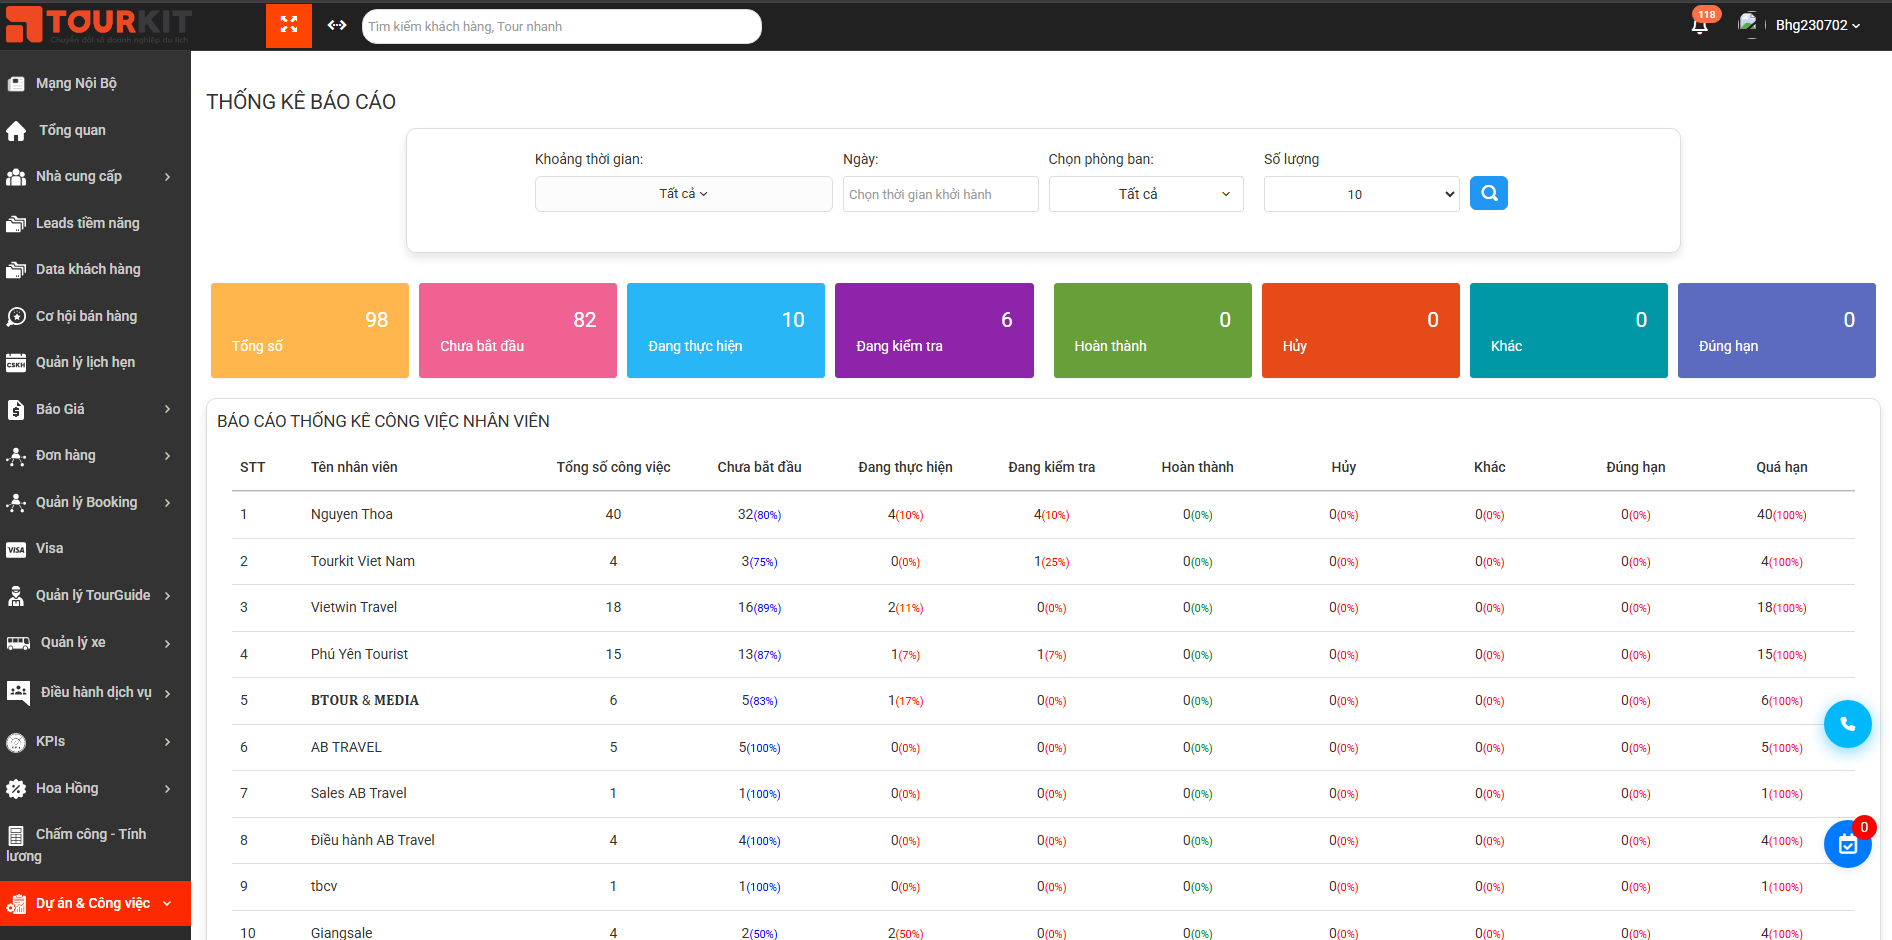Open Visa menu item
Image resolution: width=1892 pixels, height=940 pixels.
point(49,548)
